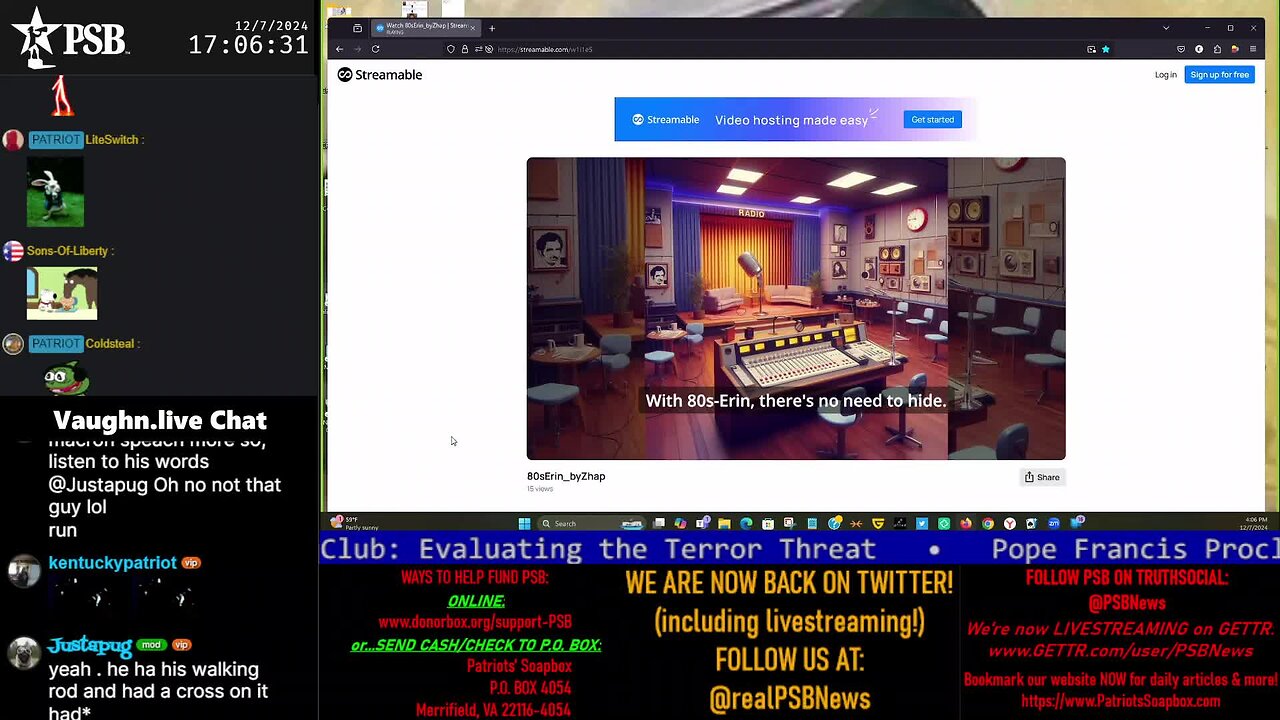Viewport: 1280px width, 720px height.
Task: Click the tracking protection shield icon
Action: click(451, 49)
